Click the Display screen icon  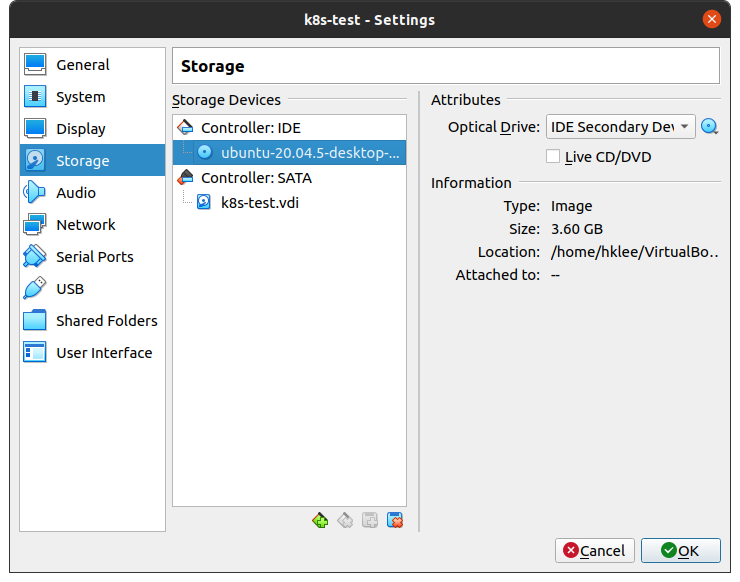[35, 128]
